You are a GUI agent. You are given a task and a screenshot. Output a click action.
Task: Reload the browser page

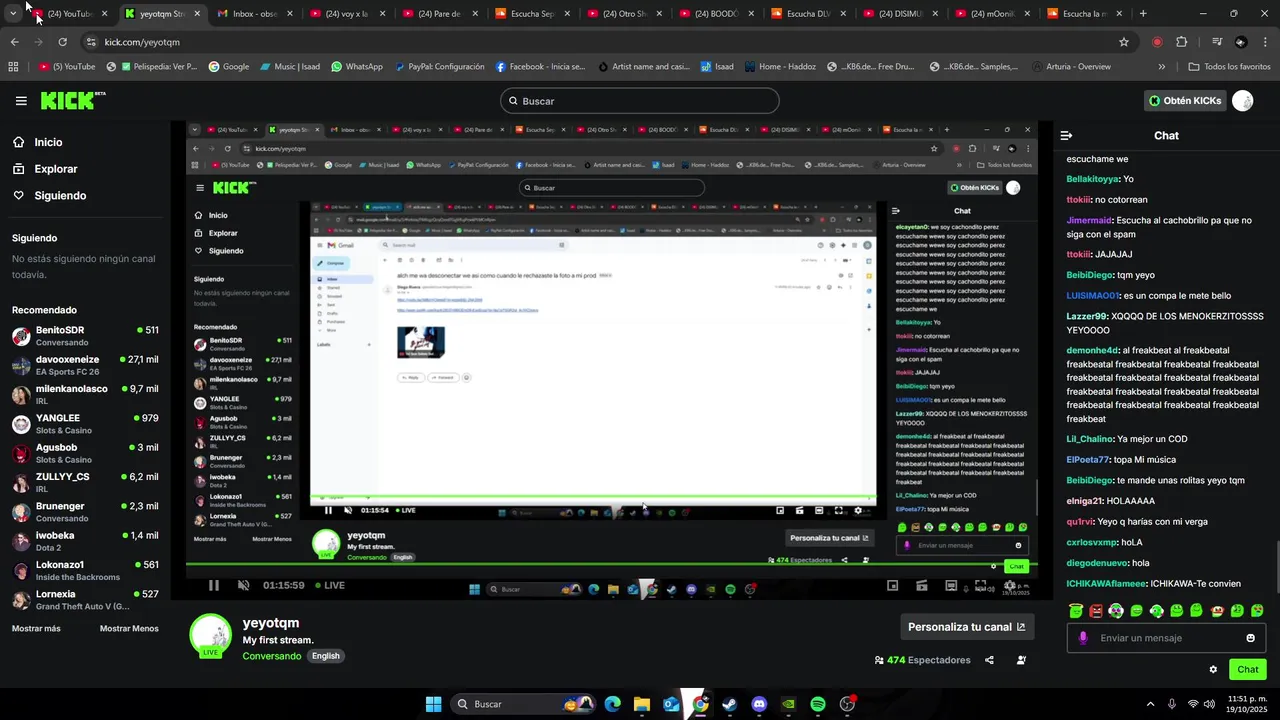coord(62,42)
